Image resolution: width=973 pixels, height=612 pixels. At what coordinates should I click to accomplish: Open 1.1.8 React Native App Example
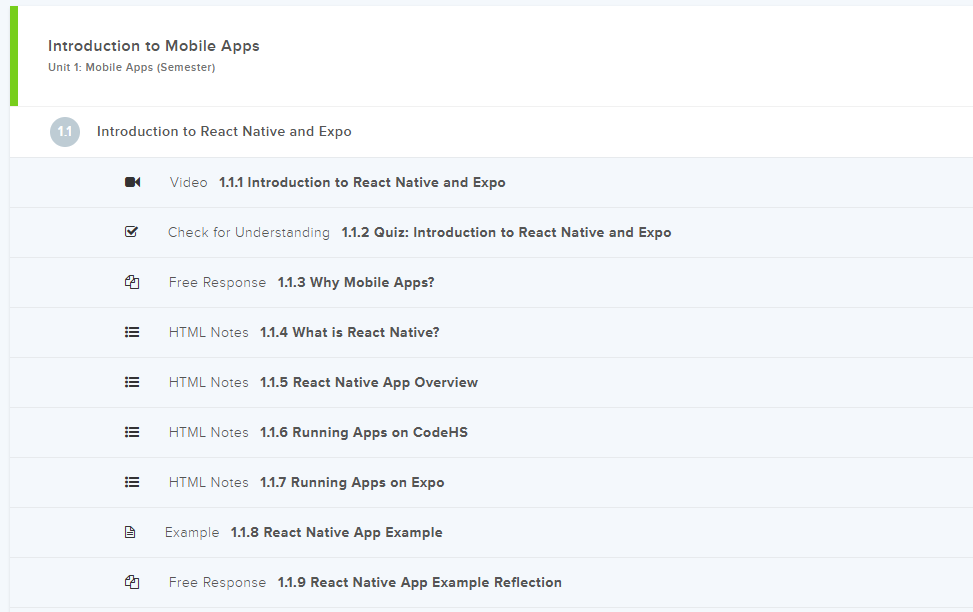(336, 533)
